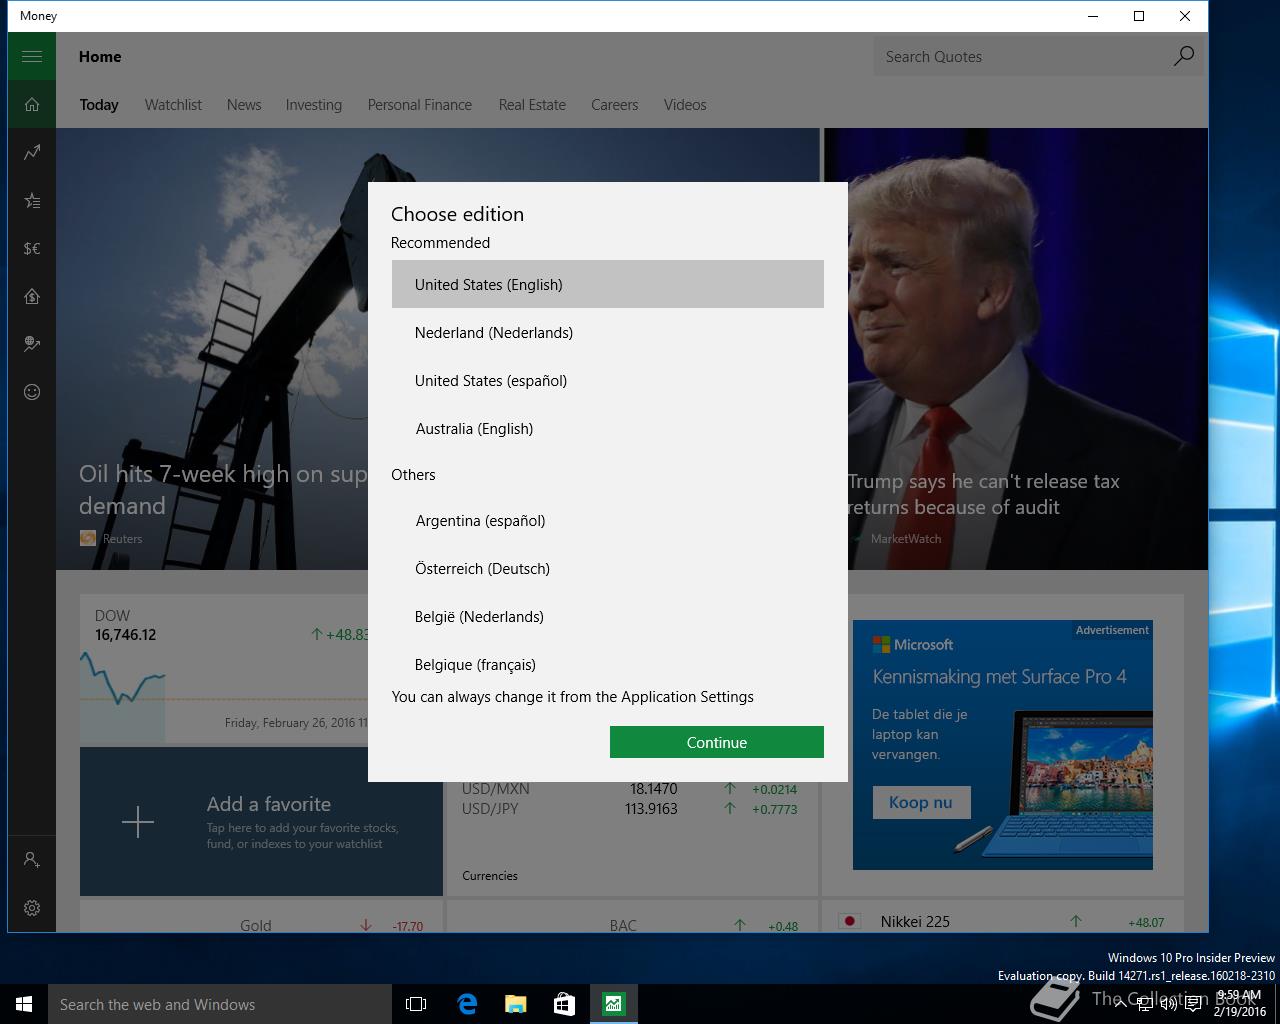Image resolution: width=1280 pixels, height=1024 pixels.
Task: Click the Home icon in sidebar
Action: point(32,104)
